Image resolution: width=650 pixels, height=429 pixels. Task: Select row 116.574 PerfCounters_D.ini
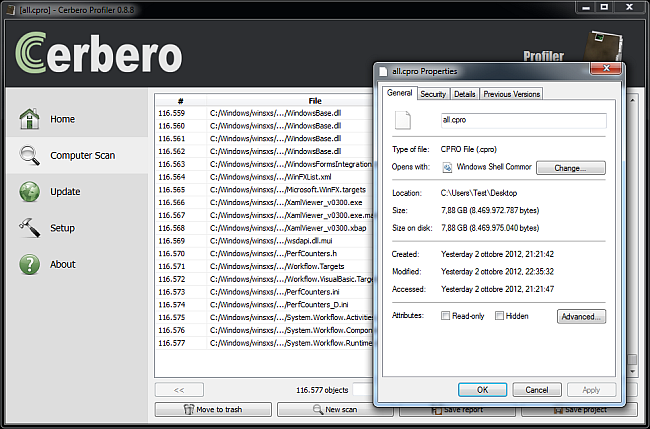pyautogui.click(x=264, y=305)
